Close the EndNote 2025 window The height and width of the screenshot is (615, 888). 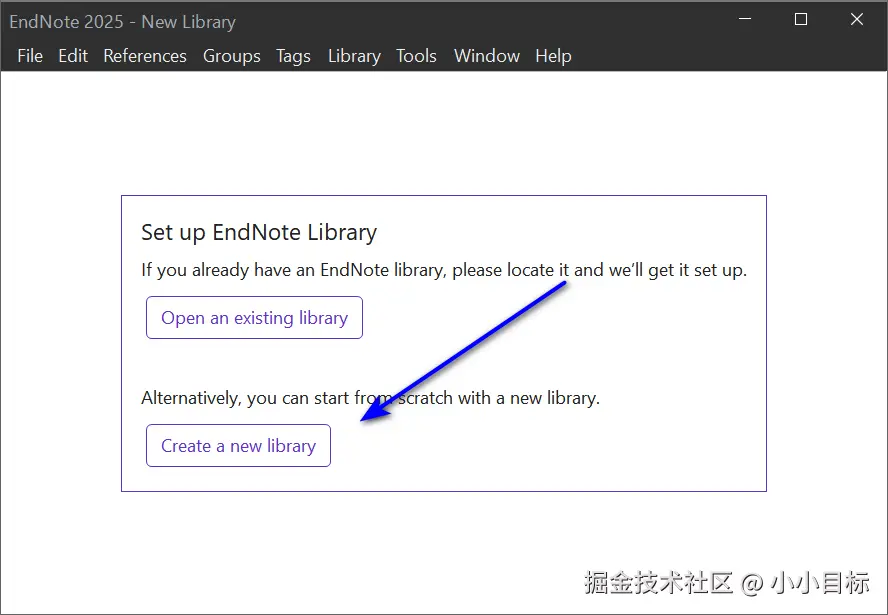857,19
